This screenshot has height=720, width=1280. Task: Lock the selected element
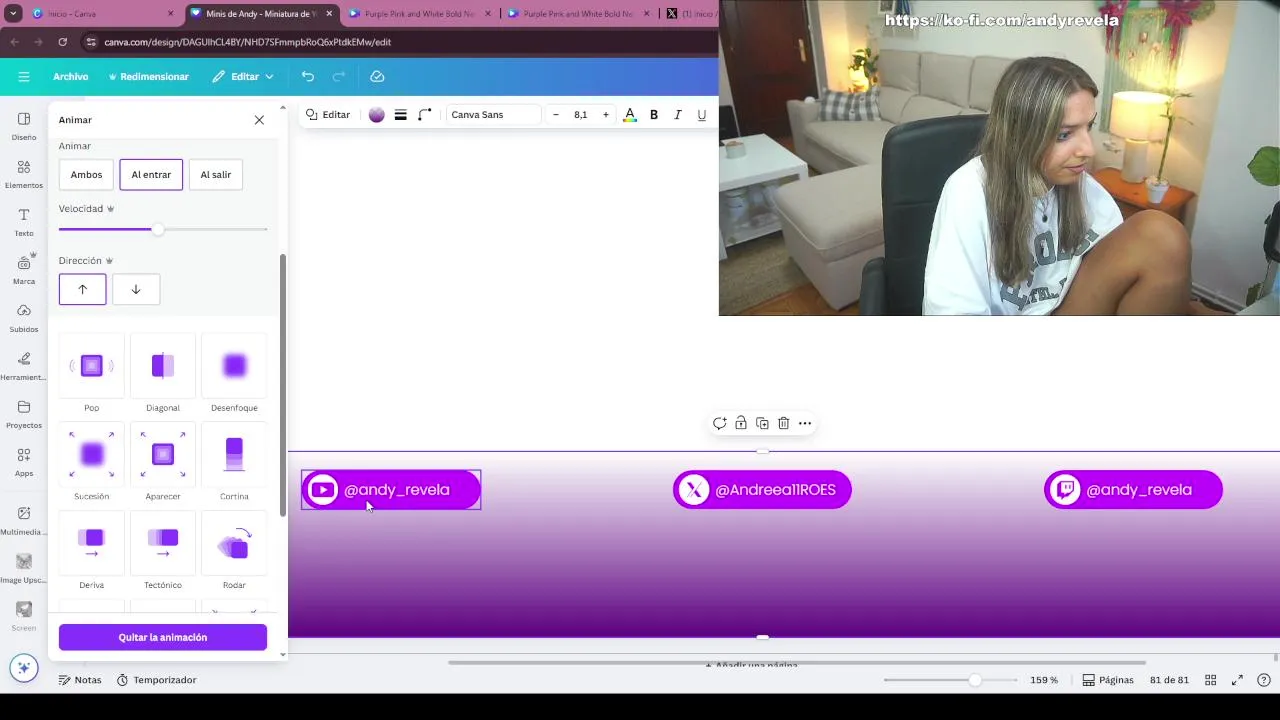(x=741, y=423)
